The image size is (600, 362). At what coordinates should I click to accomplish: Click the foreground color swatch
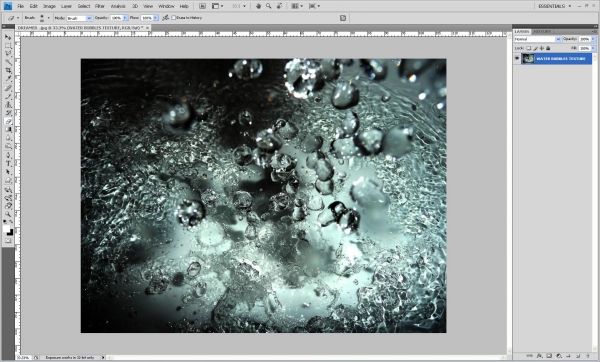[x=7, y=229]
